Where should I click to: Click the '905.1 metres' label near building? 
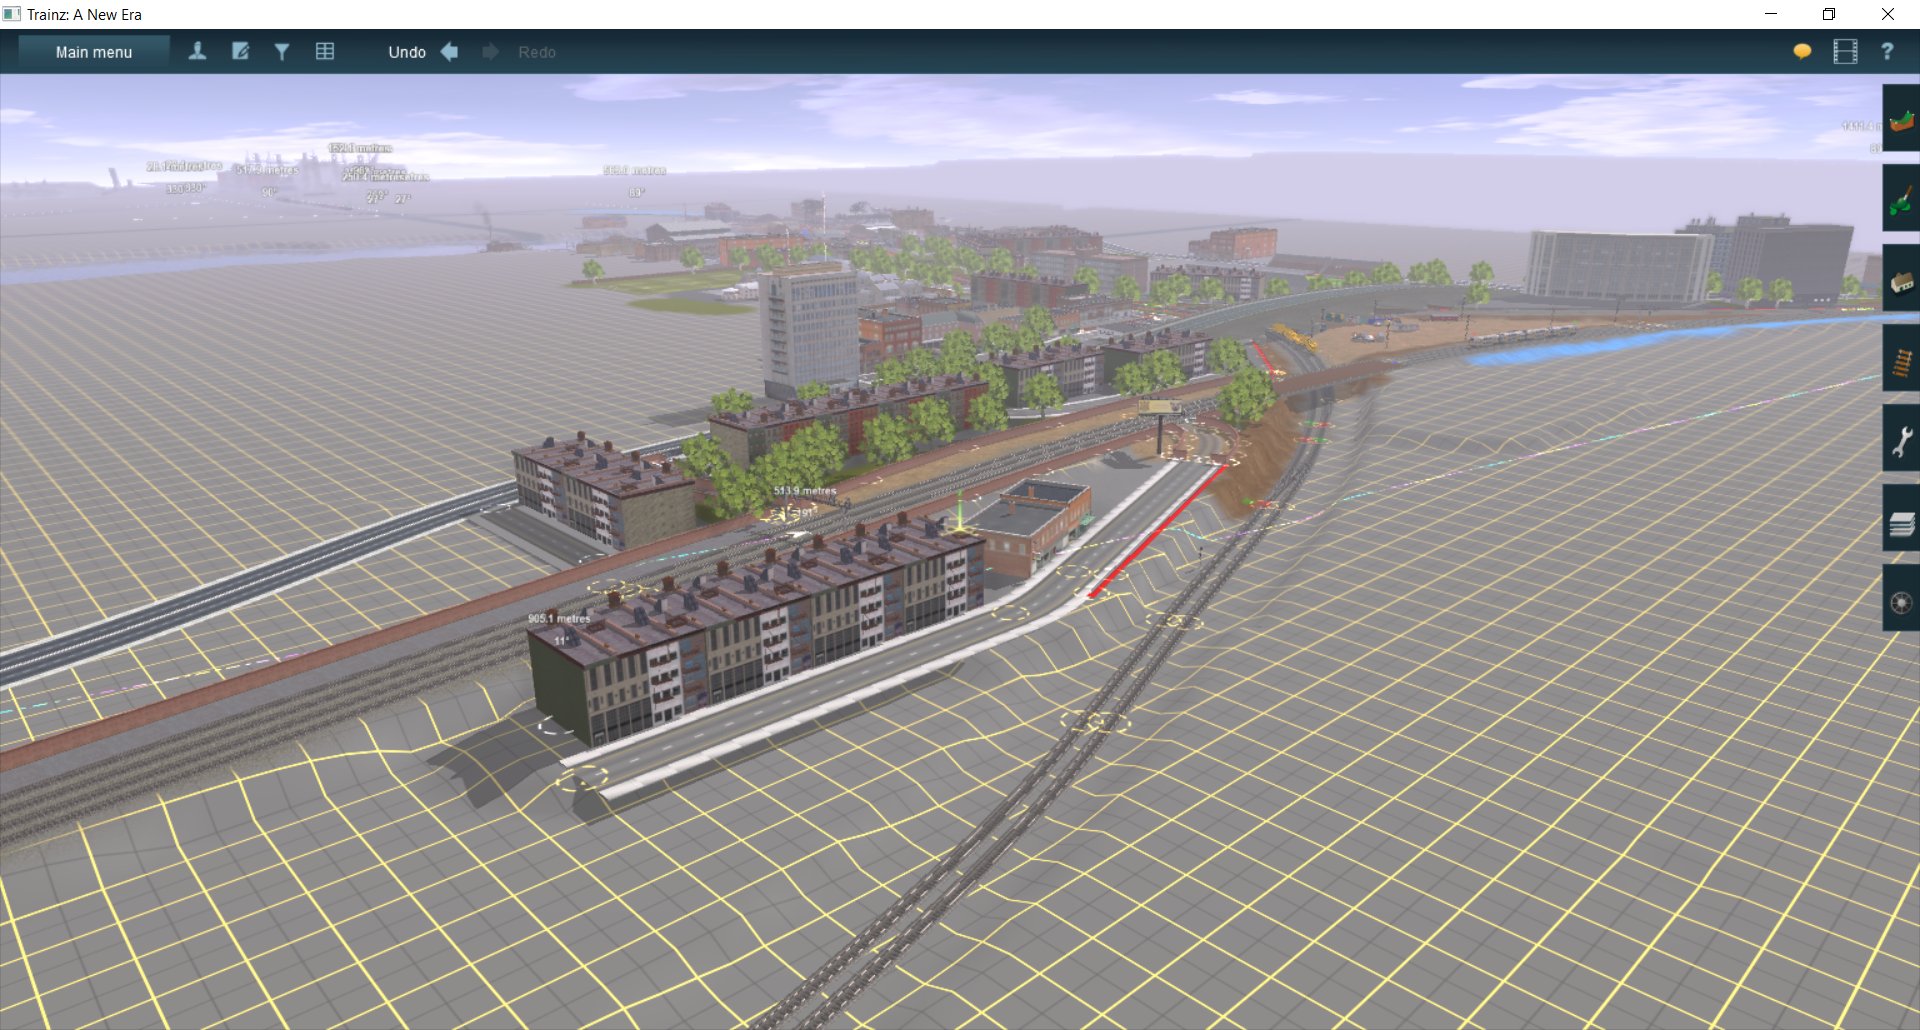pos(559,619)
